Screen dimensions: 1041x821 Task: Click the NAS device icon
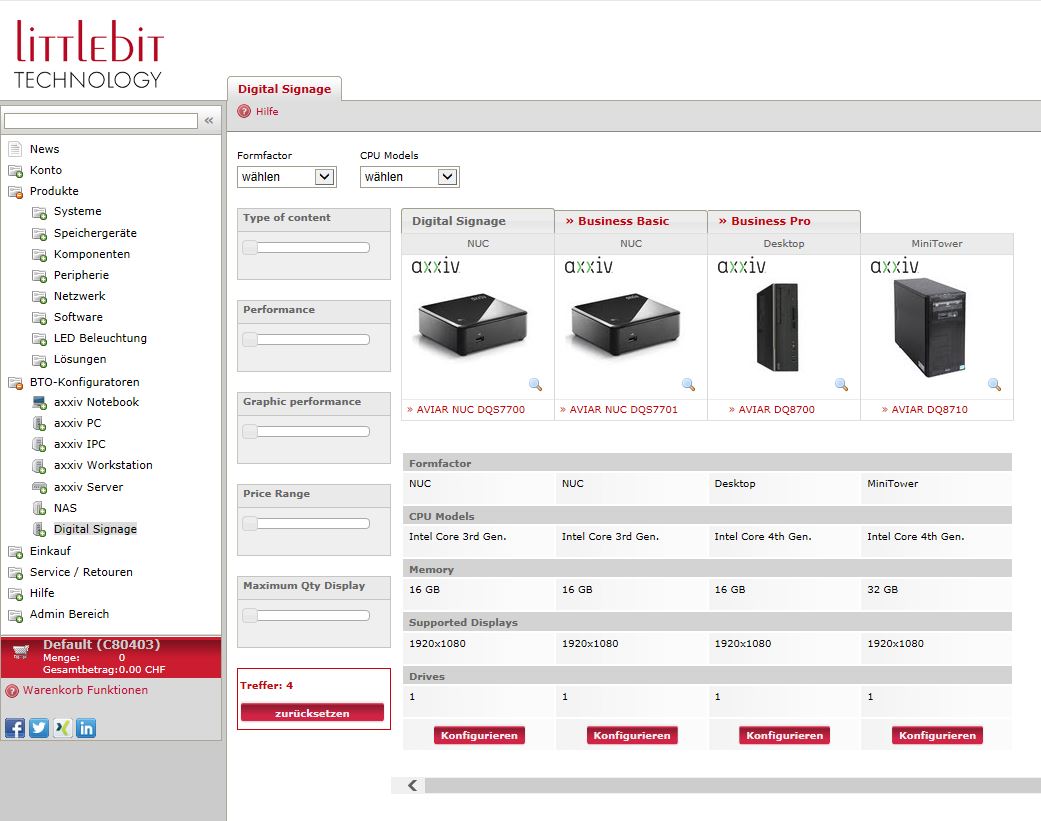click(39, 508)
